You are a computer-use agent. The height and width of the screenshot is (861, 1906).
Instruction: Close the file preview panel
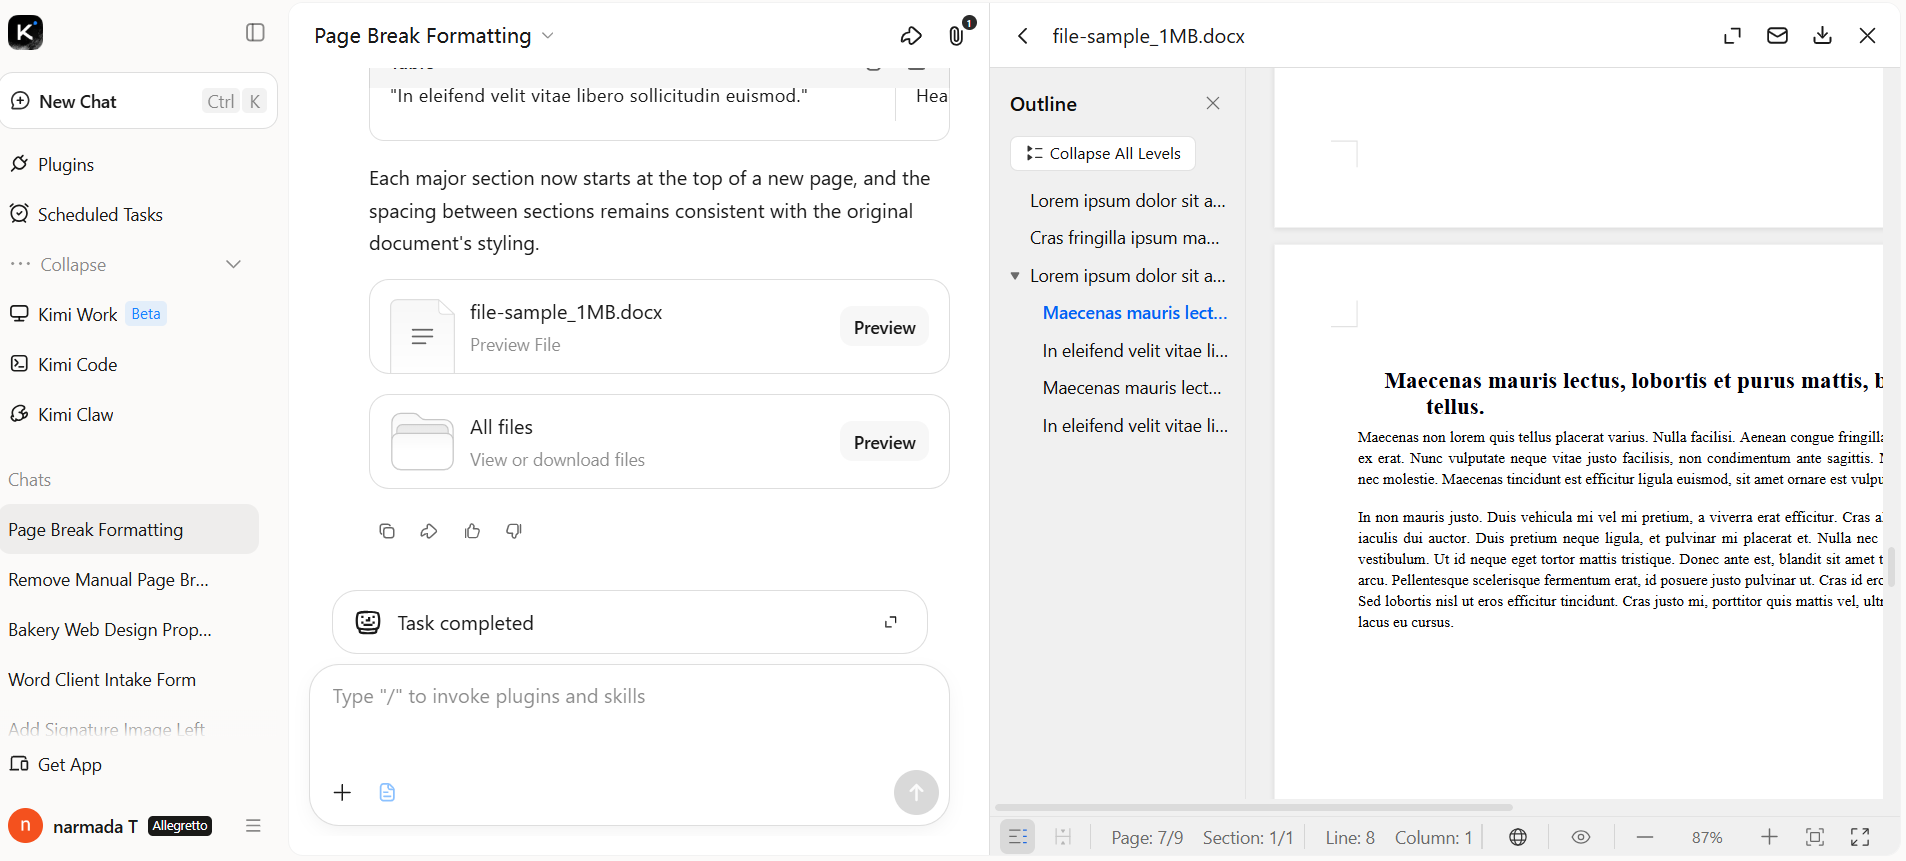1867,36
